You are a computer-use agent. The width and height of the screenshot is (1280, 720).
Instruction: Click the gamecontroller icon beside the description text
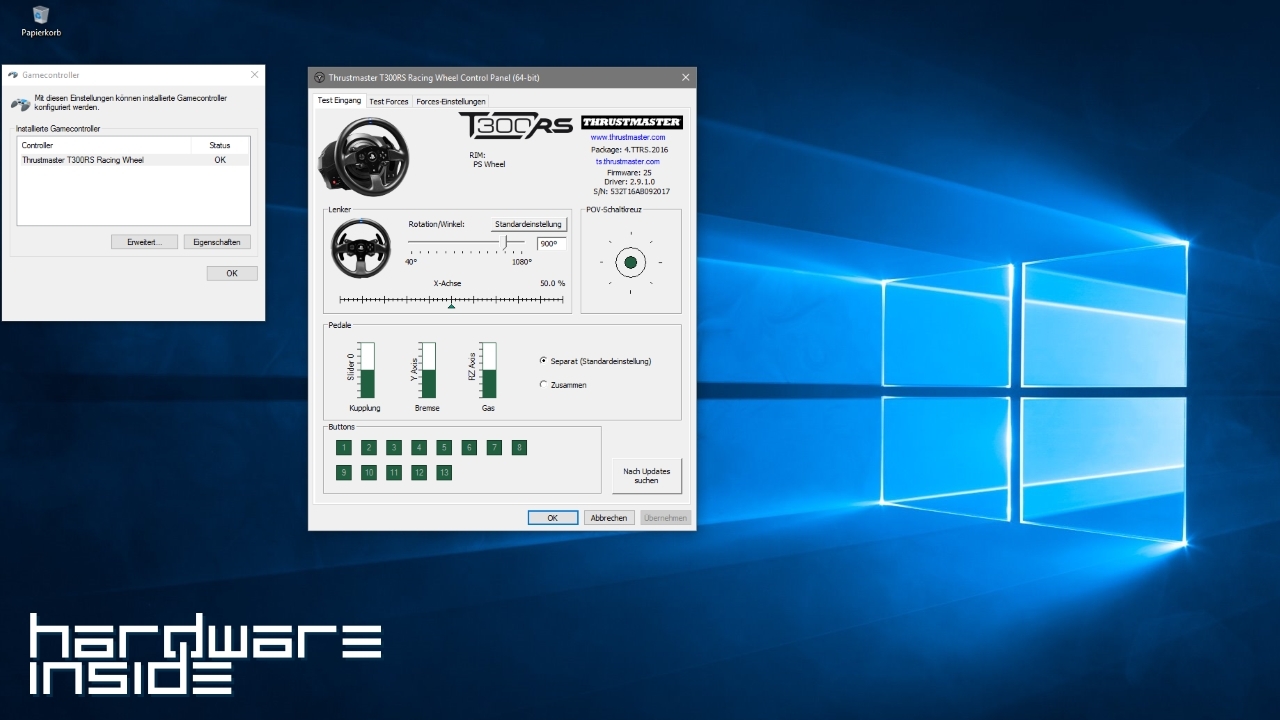(20, 103)
